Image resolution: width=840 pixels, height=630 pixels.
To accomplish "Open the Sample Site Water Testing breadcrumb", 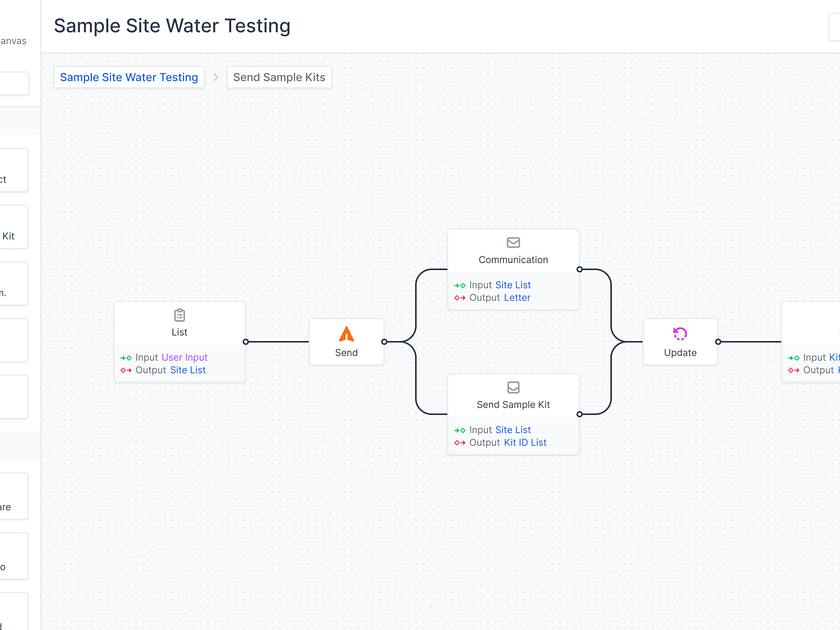I will click(128, 77).
